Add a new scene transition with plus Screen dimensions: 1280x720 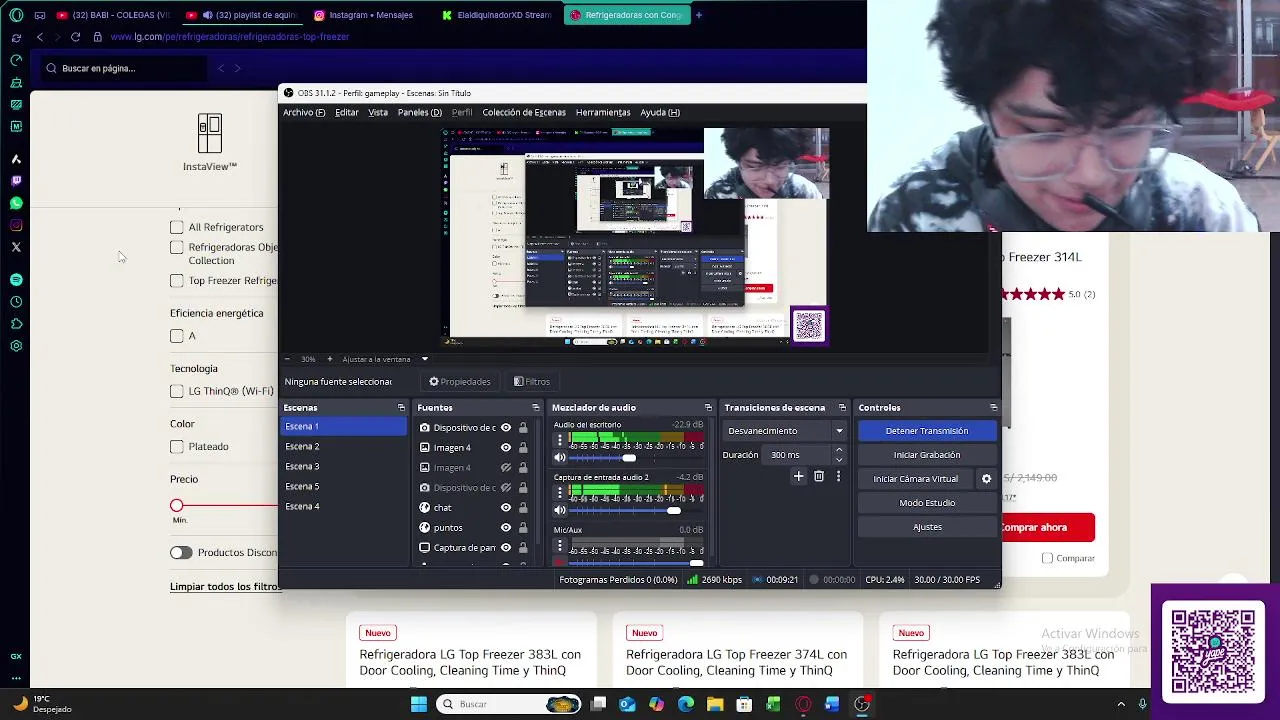(x=798, y=476)
